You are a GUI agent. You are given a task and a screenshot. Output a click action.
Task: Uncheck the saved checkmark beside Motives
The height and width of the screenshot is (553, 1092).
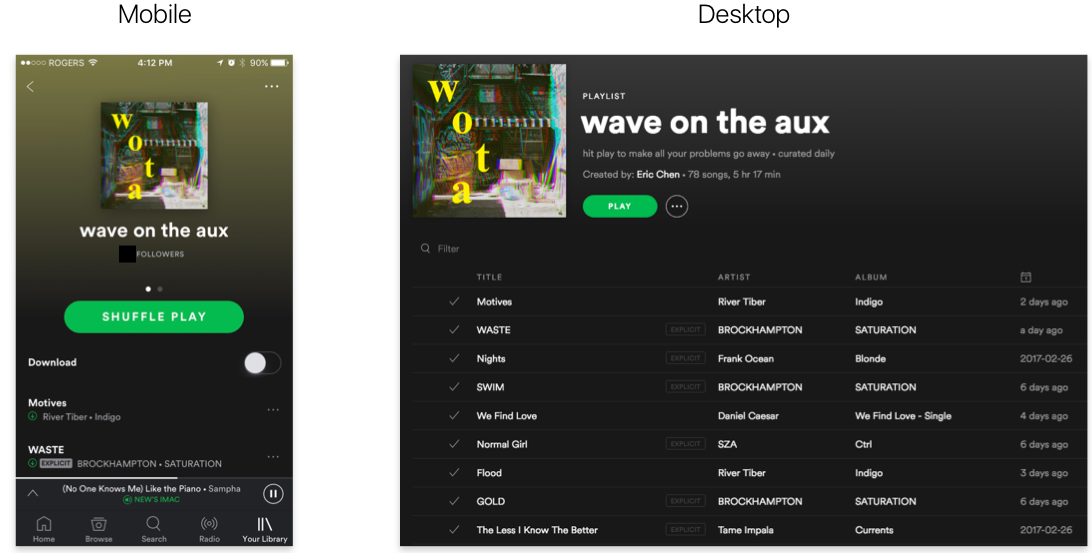(454, 302)
